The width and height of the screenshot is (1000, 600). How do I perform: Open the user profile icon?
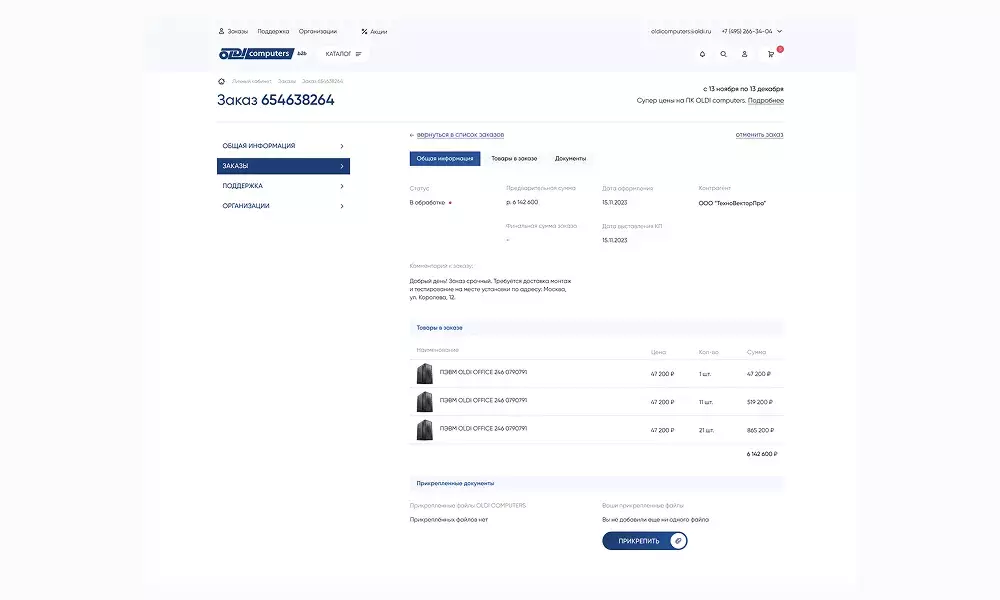click(x=745, y=54)
